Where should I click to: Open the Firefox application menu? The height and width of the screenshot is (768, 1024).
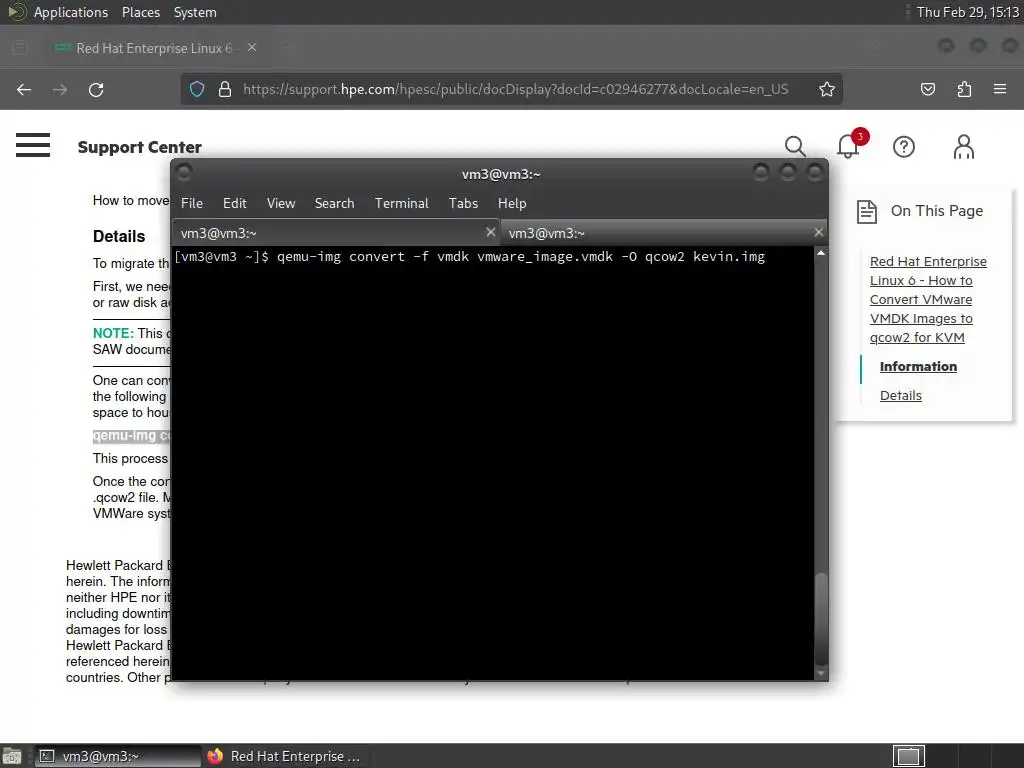[1000, 89]
